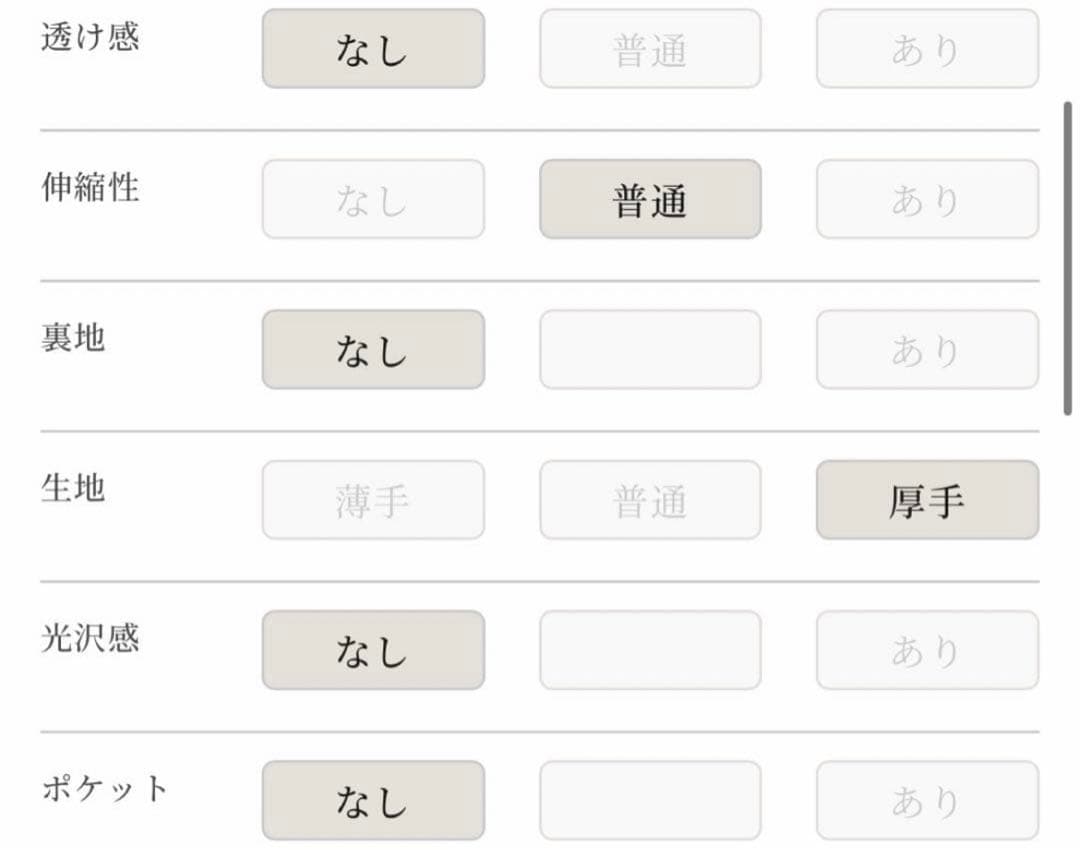This screenshot has height=850, width=1080.
Task: Set 裏地 to あり
Action: pyautogui.click(x=927, y=349)
